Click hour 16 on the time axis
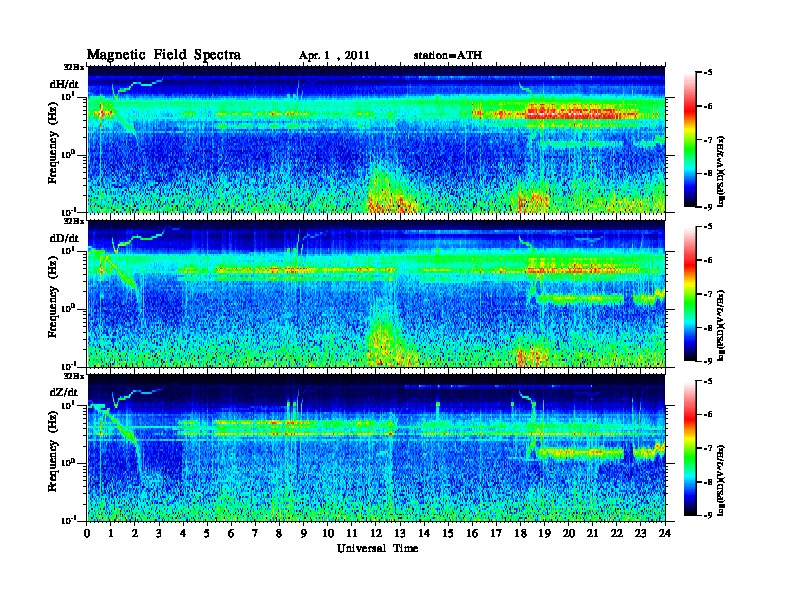This screenshot has width=792, height=612. pyautogui.click(x=472, y=534)
